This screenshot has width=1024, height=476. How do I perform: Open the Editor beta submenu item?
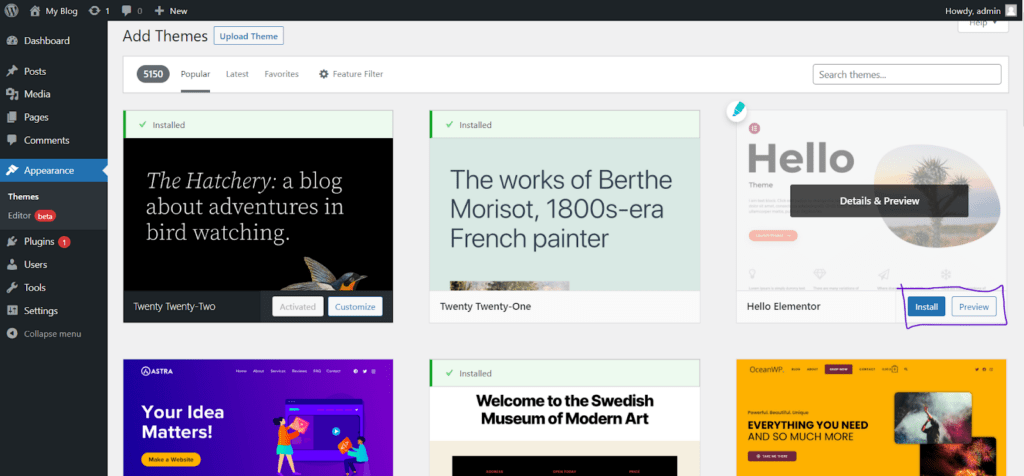point(31,215)
